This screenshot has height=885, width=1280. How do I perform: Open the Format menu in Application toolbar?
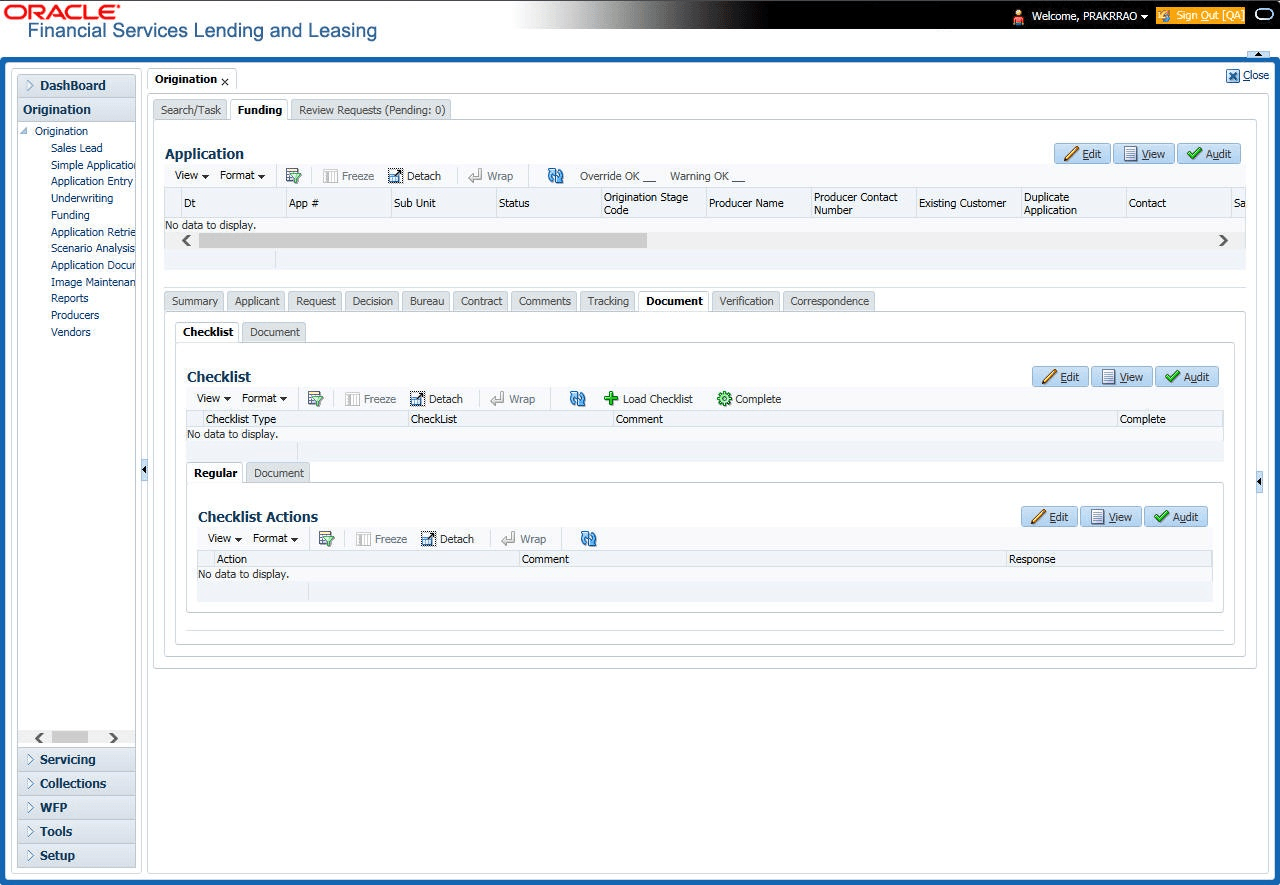pos(243,176)
